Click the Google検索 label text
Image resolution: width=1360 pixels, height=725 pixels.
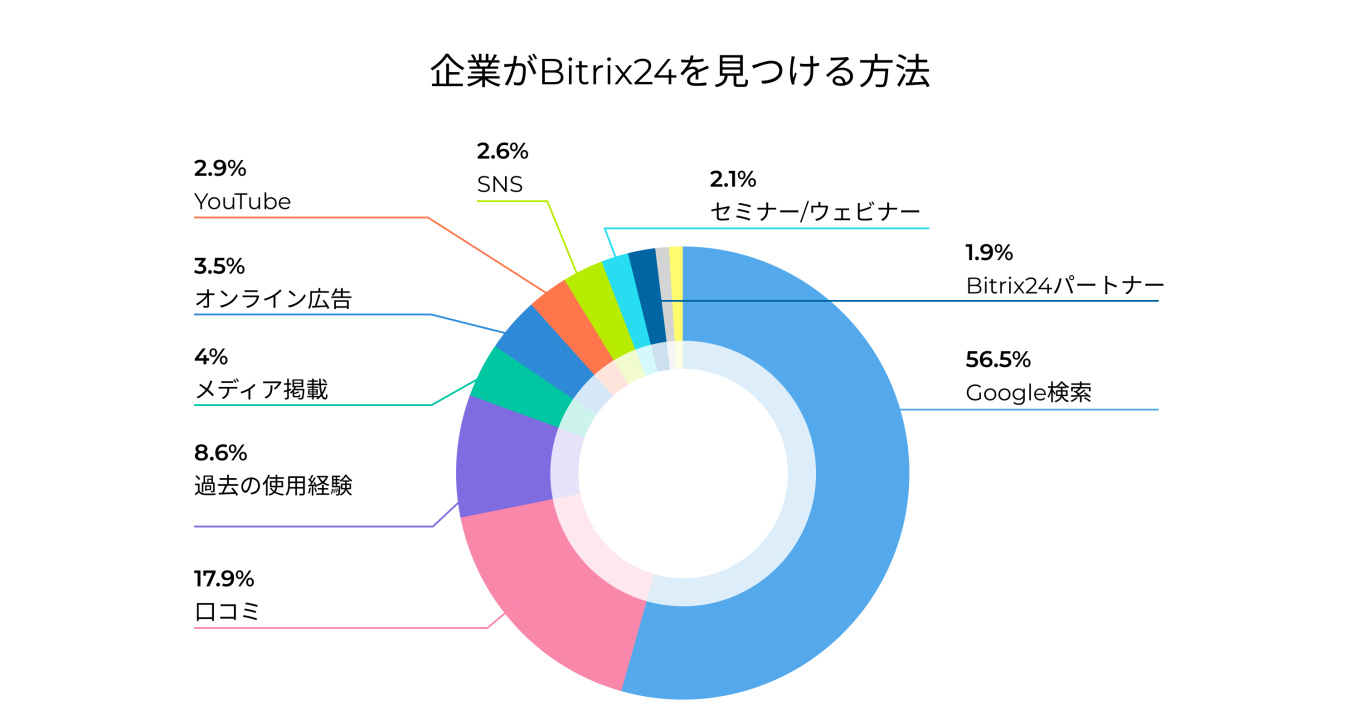(1028, 393)
